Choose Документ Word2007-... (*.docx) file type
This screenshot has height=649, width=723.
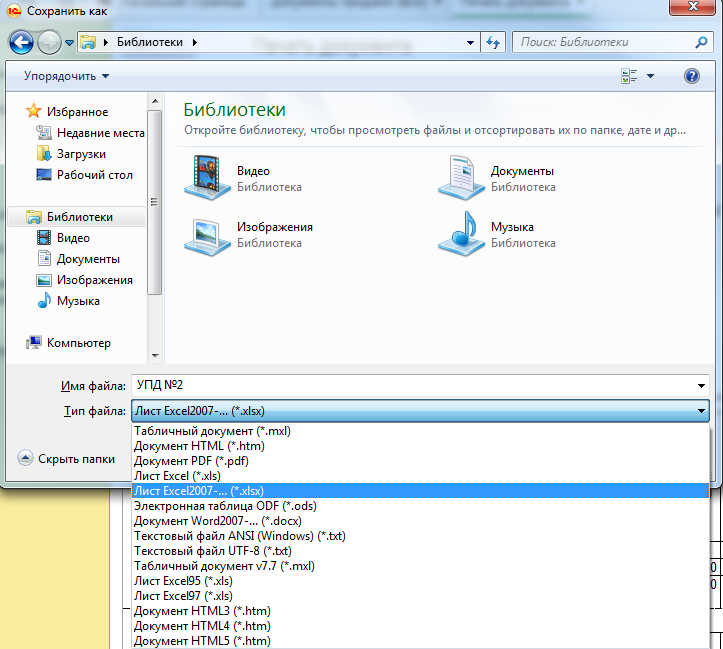[420, 521]
